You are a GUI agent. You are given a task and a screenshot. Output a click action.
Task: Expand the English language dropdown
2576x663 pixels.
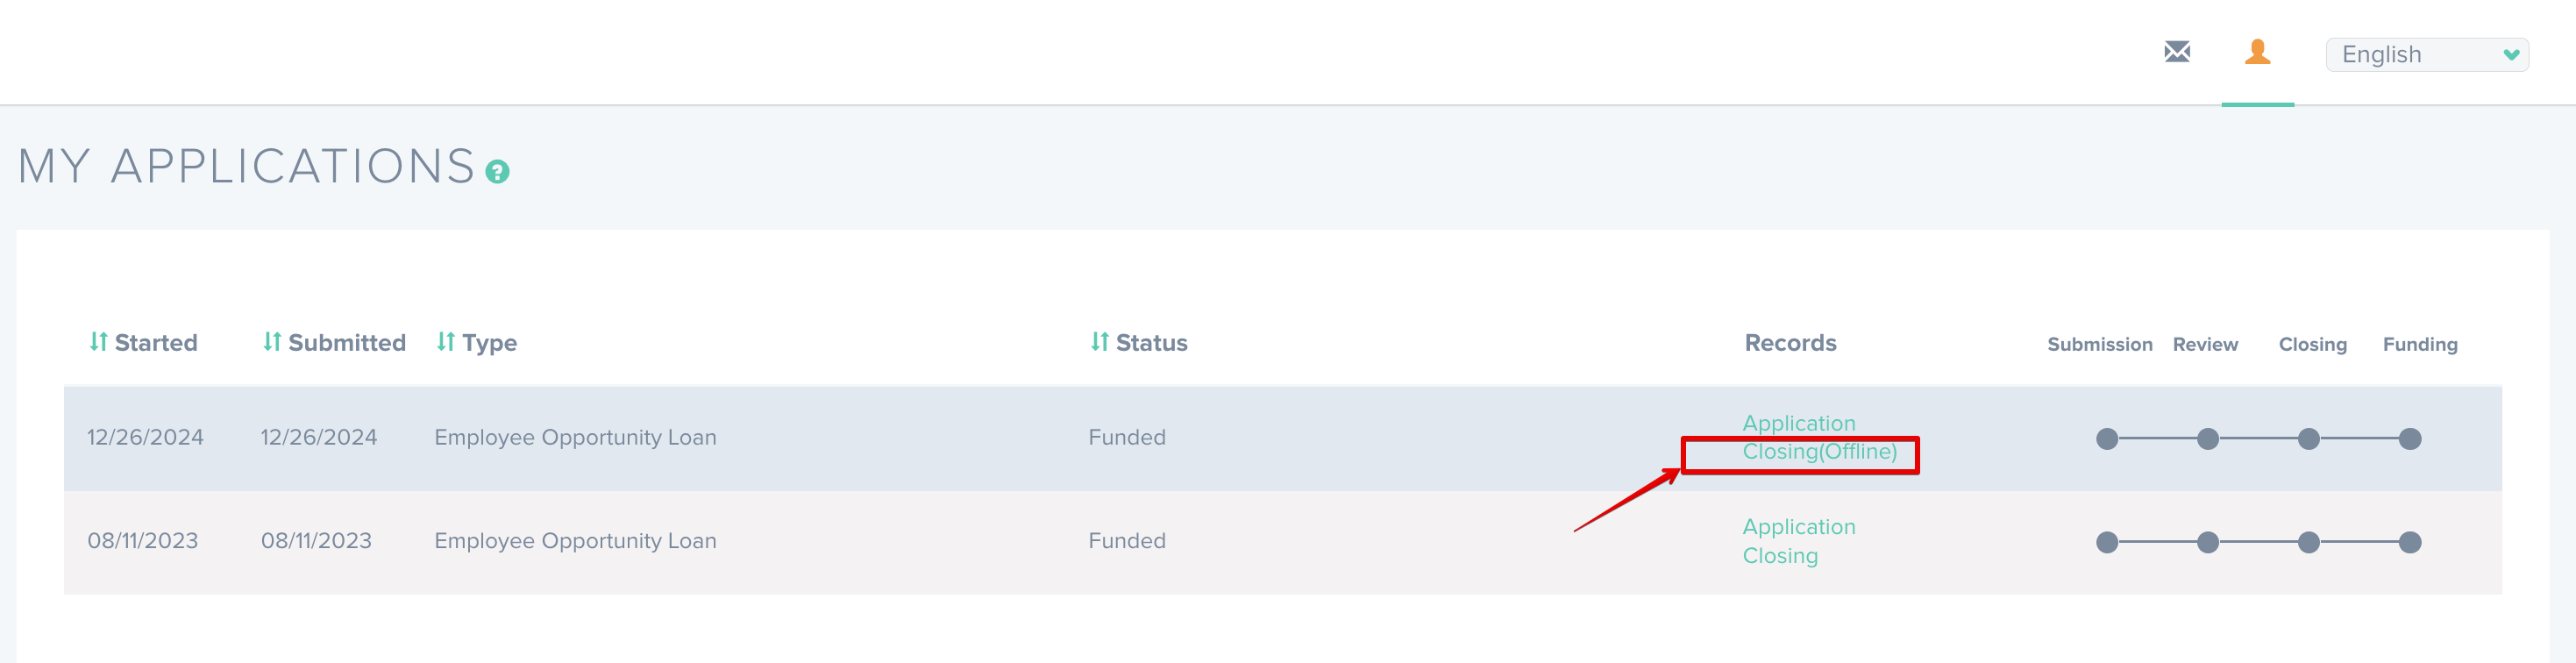pos(2426,55)
